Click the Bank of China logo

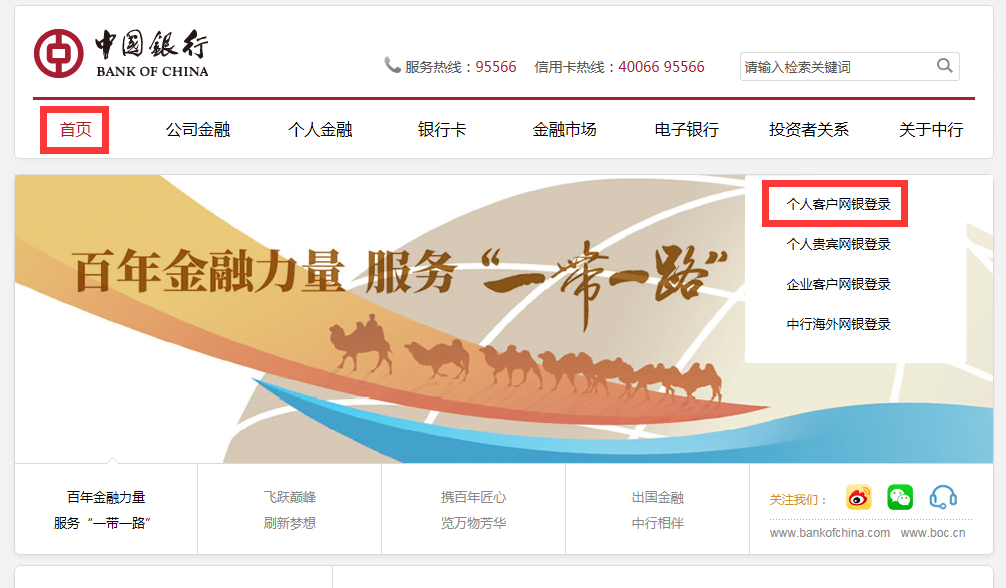[x=121, y=53]
